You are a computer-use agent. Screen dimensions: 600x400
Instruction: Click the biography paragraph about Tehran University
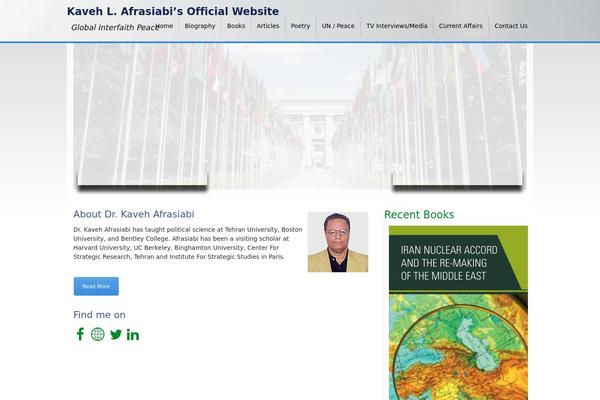click(x=188, y=243)
